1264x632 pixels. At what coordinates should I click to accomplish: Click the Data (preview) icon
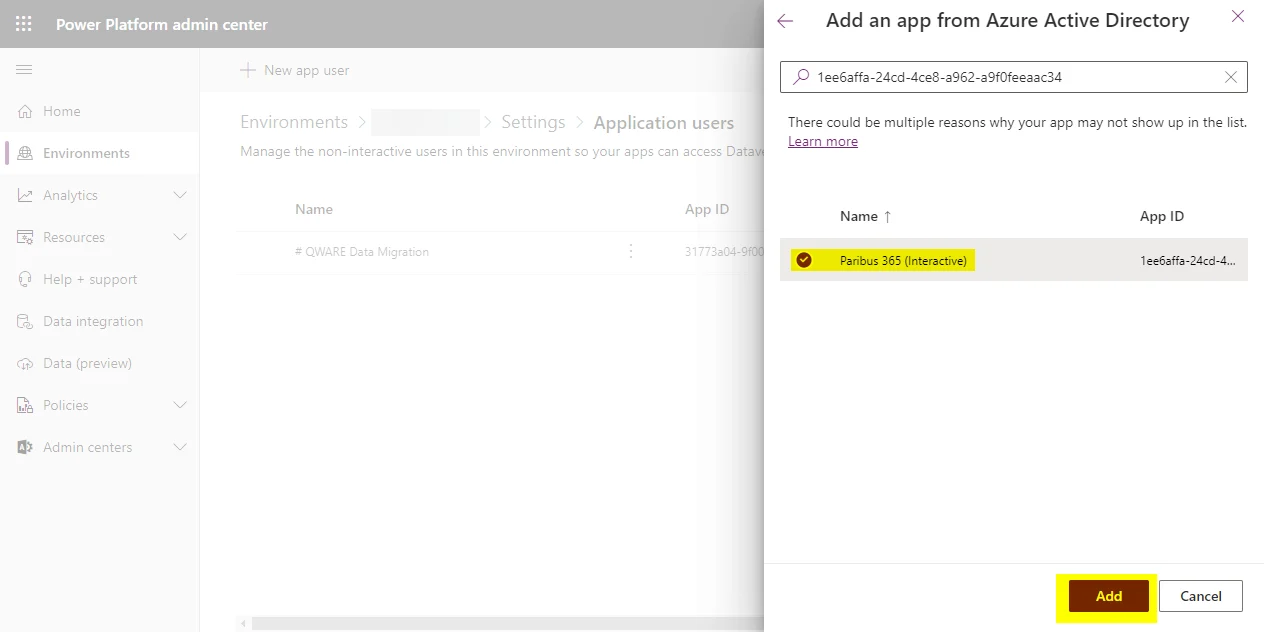25,363
